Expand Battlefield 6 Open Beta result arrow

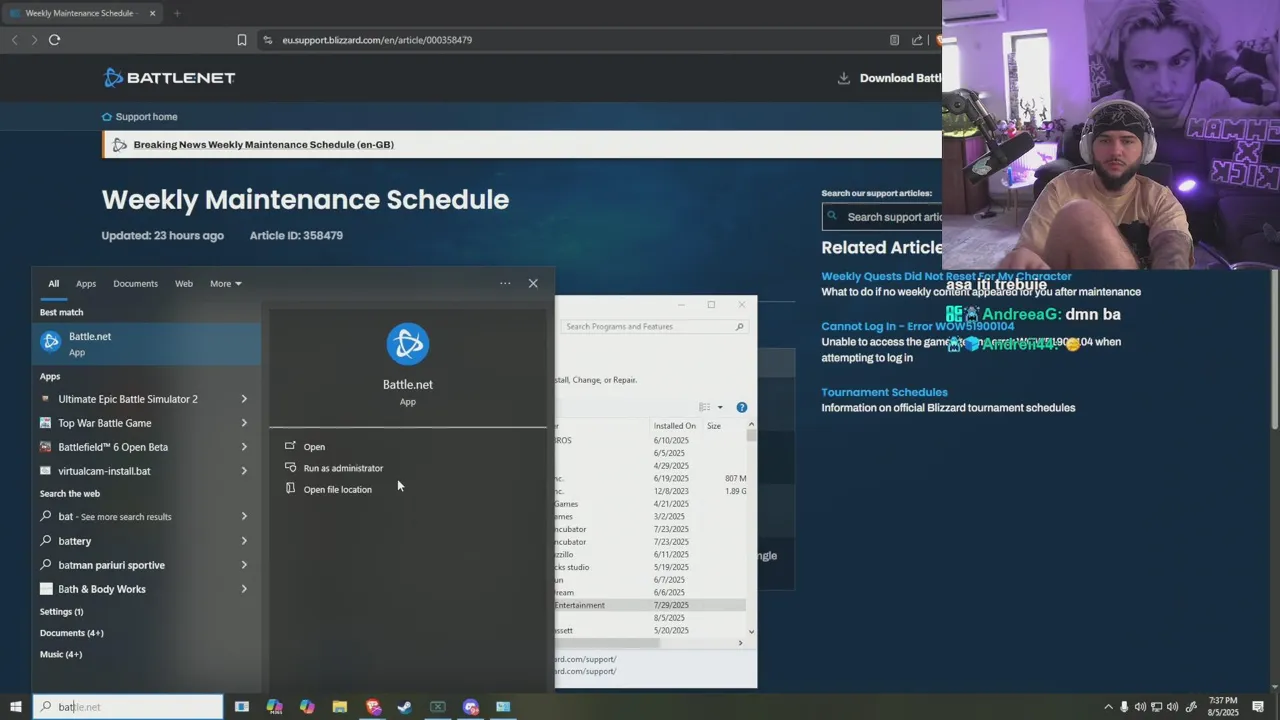click(244, 447)
